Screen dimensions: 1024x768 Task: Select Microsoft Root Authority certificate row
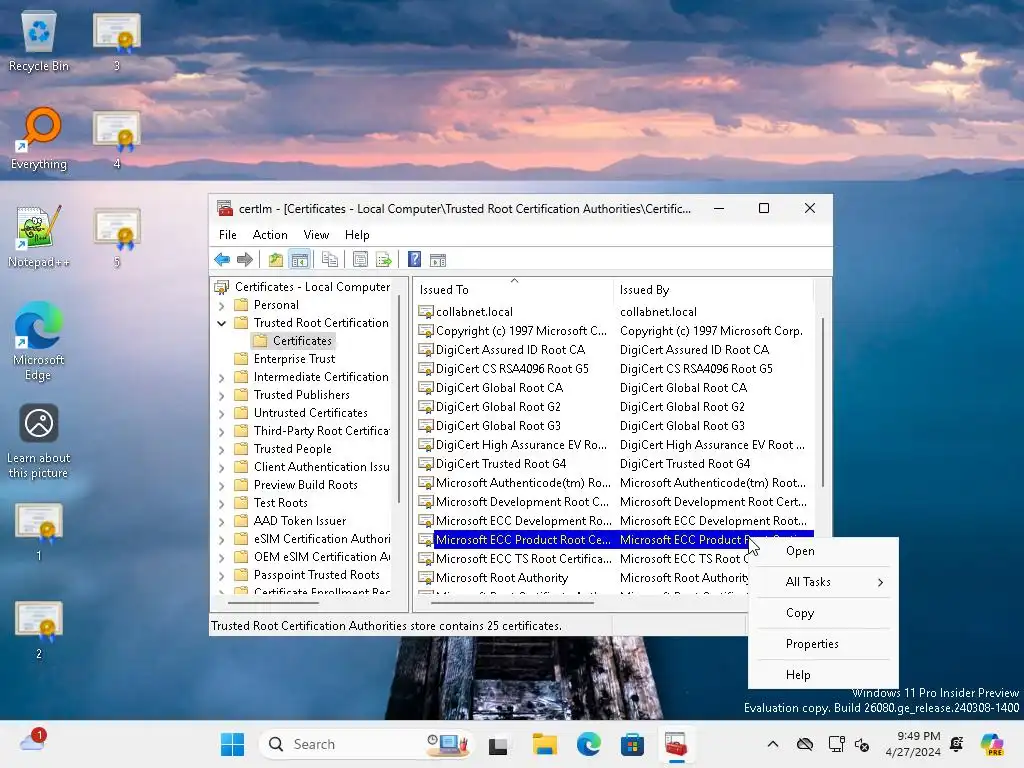click(x=582, y=577)
